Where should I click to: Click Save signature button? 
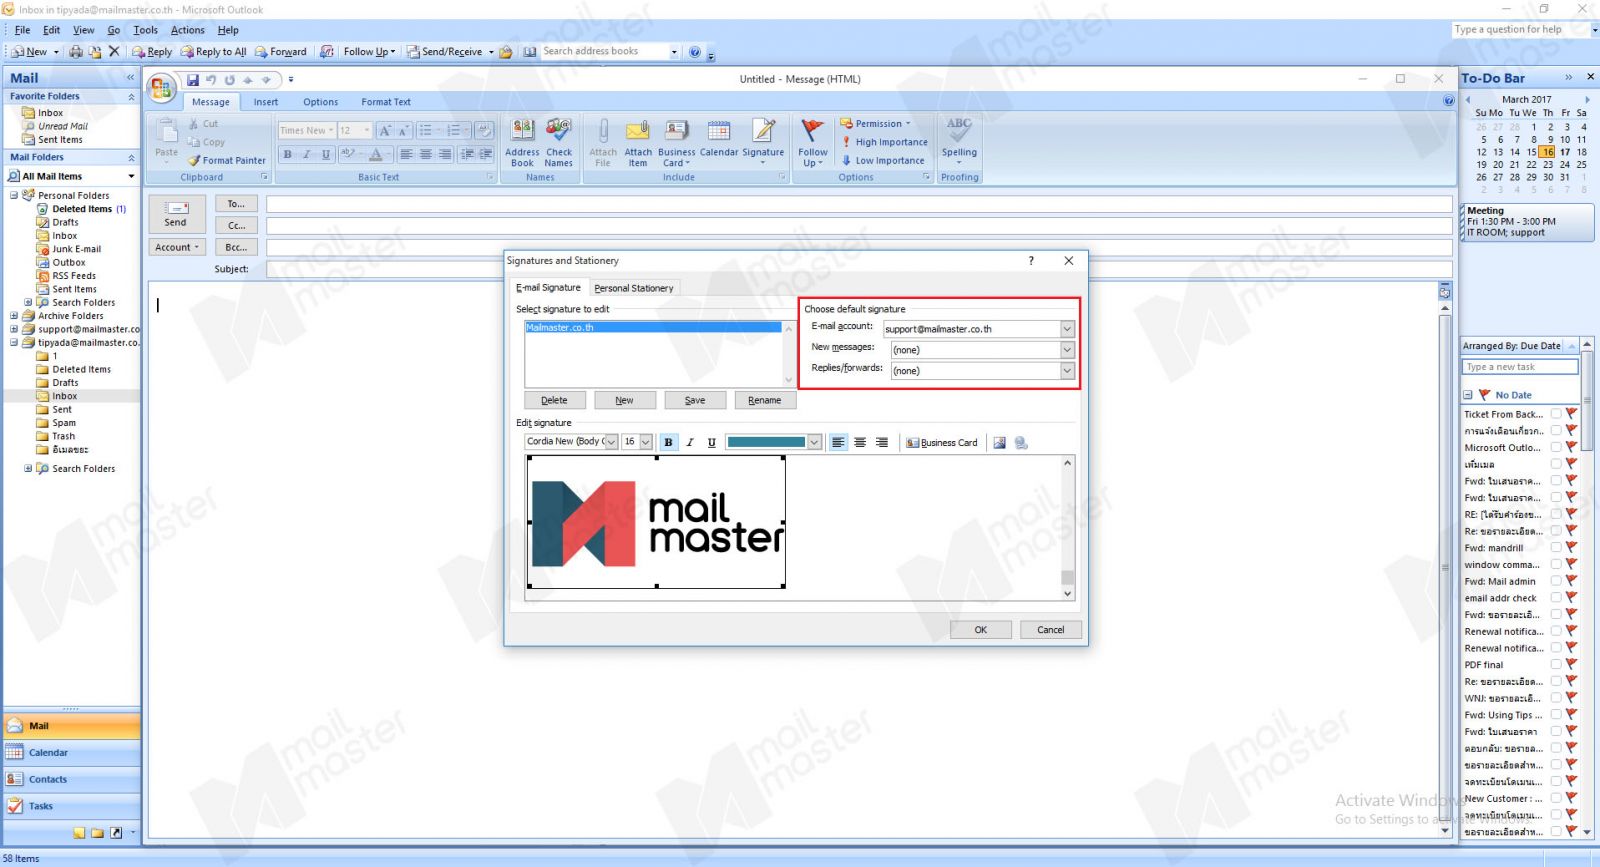coord(695,400)
